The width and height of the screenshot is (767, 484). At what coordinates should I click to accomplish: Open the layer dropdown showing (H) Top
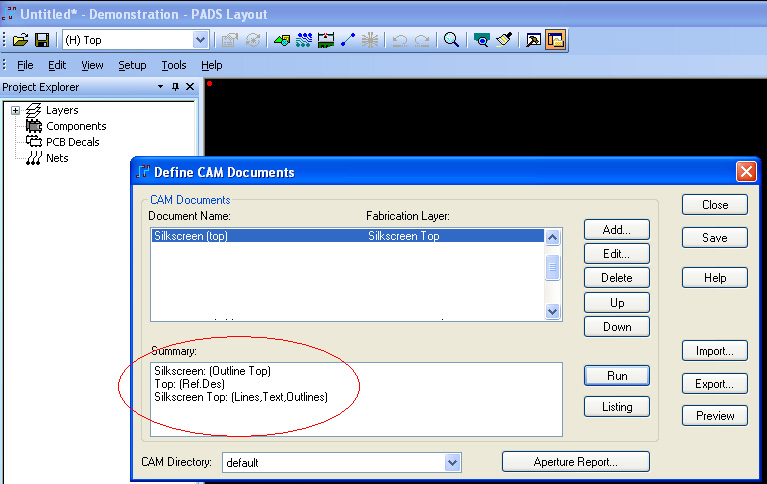point(200,40)
